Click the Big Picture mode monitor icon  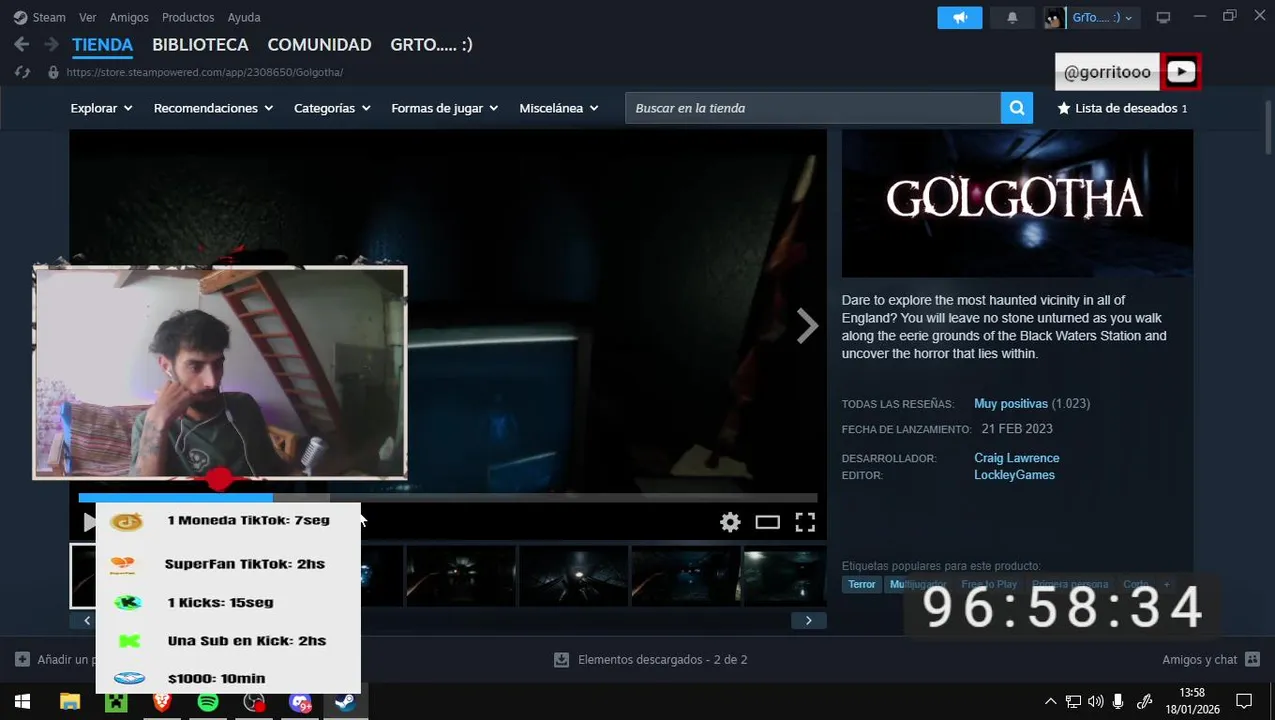[1163, 17]
